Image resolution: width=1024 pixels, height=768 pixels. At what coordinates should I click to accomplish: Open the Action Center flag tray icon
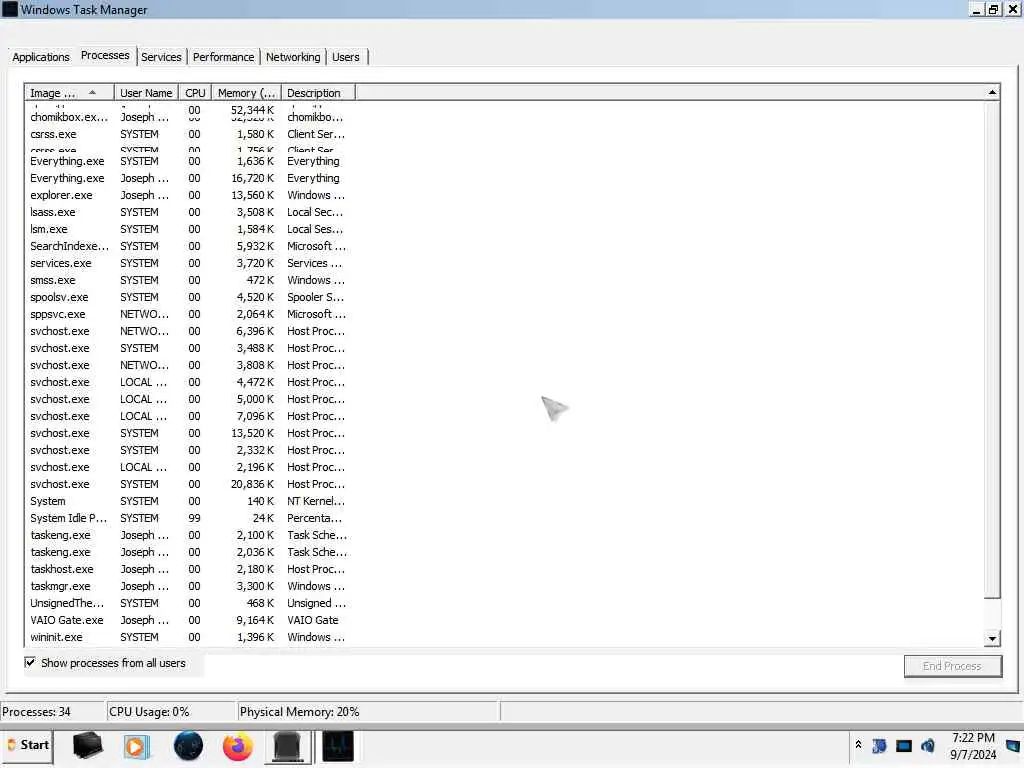(879, 746)
